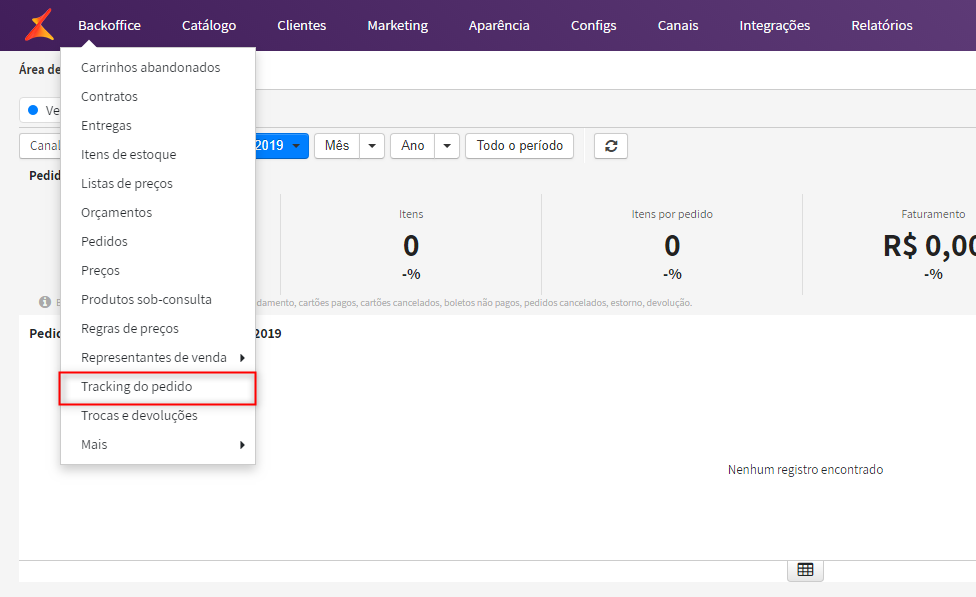976x597 pixels.
Task: Click the refresh icon button
Action: [611, 146]
